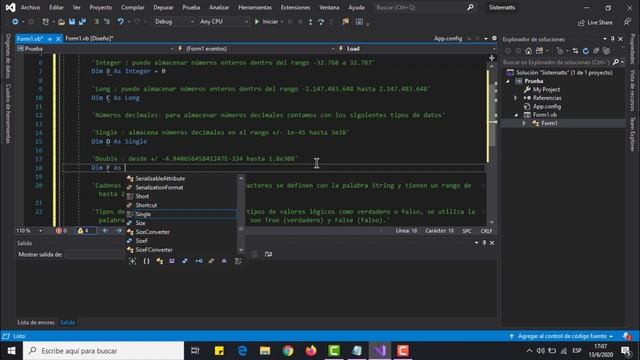Viewport: 640px width, 360px height.
Task: Expand the Referencias node
Action: coord(516,98)
